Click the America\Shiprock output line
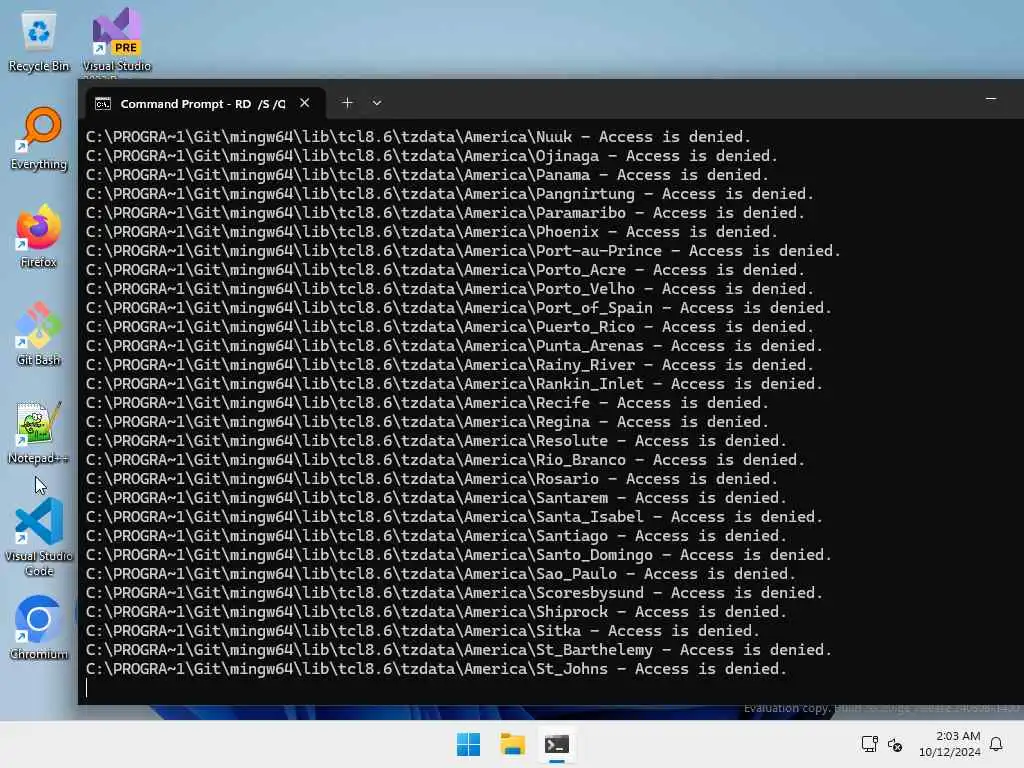Screen dimensions: 1024x768 click(x=436, y=612)
